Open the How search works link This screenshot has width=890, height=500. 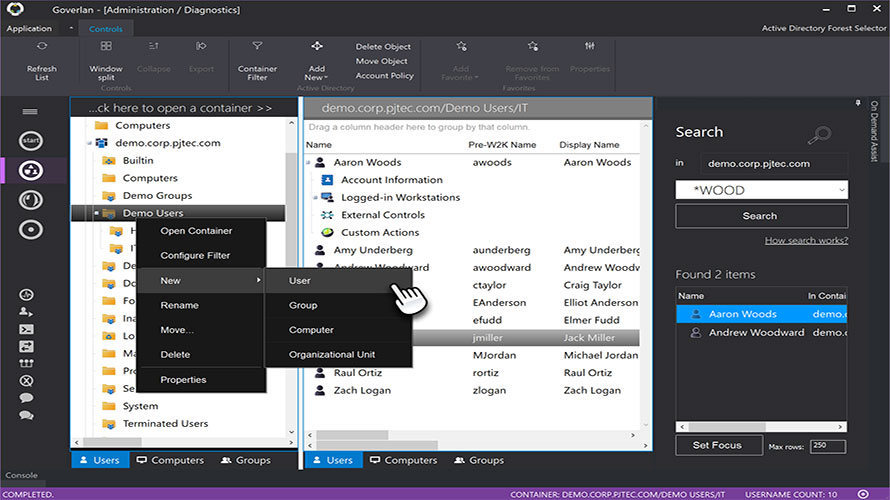[x=806, y=240]
